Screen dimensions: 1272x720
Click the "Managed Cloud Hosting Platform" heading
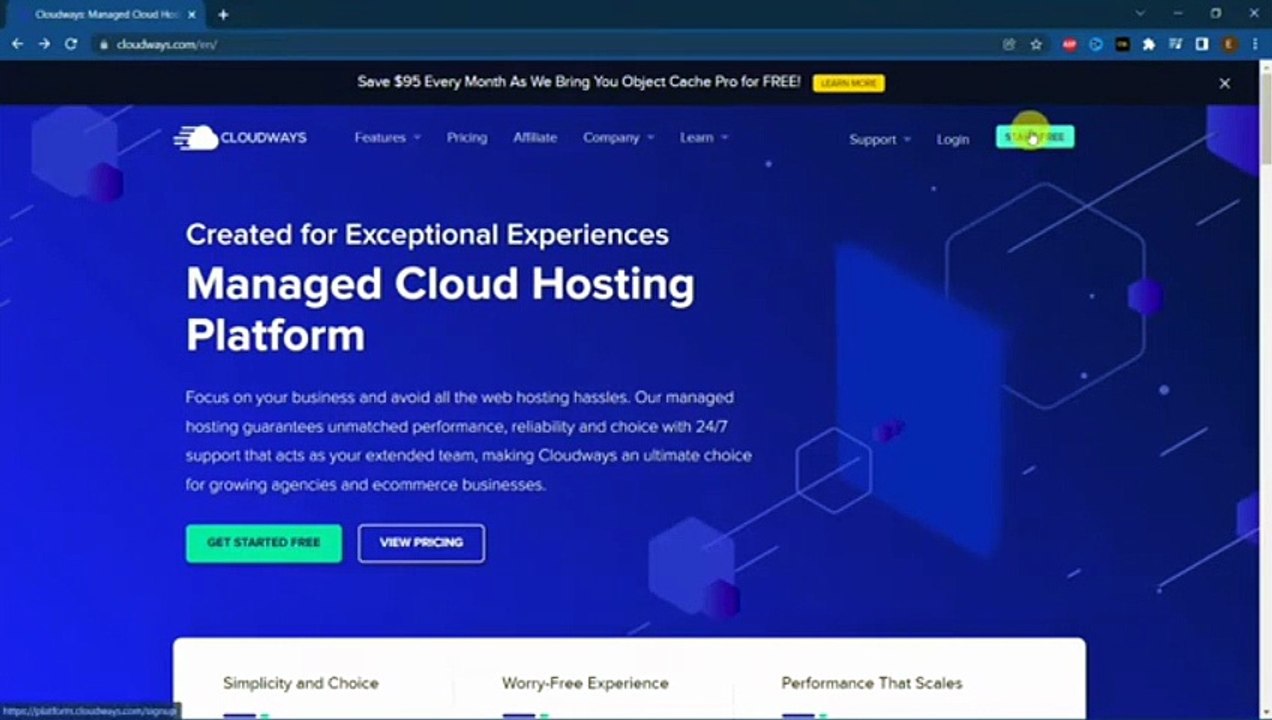pyautogui.click(x=440, y=309)
